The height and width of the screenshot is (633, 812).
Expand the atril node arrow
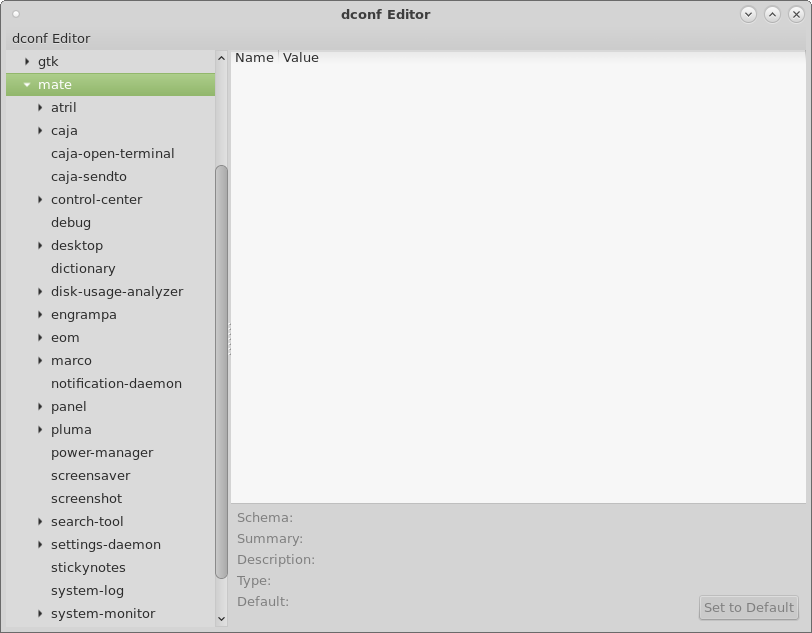point(40,108)
